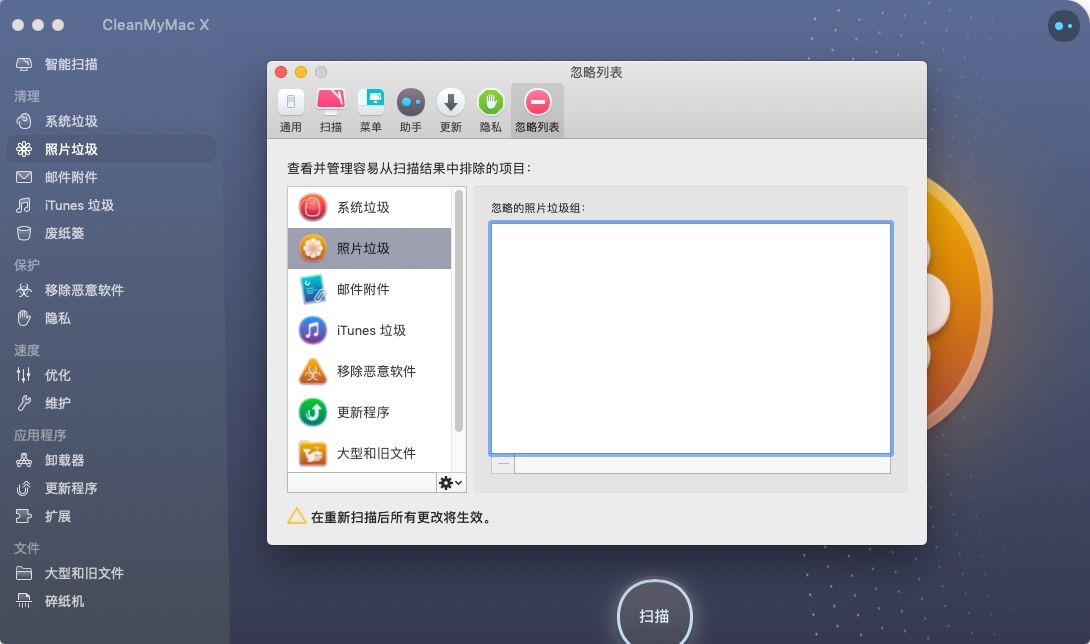1090x644 pixels.
Task: Click the minus button under ignored groups list
Action: (503, 464)
